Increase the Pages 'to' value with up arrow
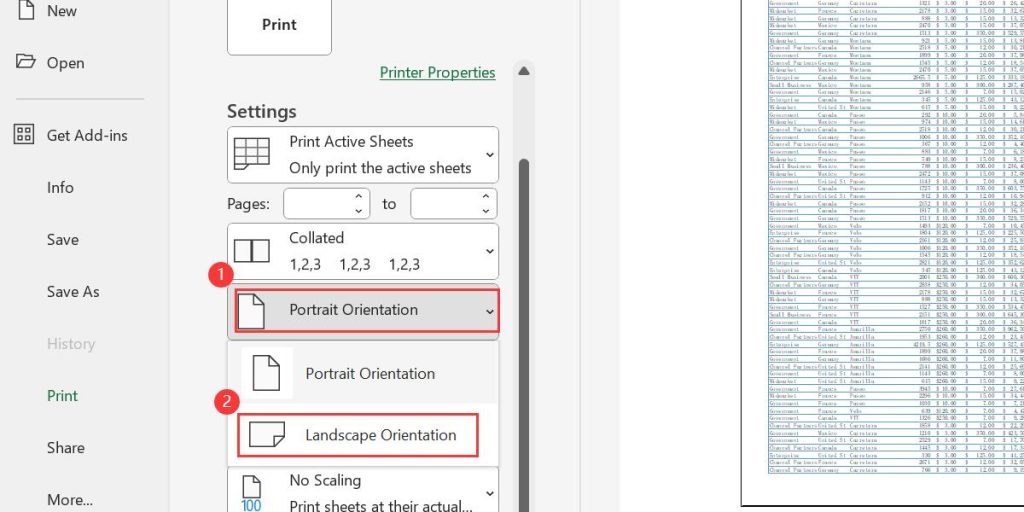1024x512 pixels. click(486, 197)
